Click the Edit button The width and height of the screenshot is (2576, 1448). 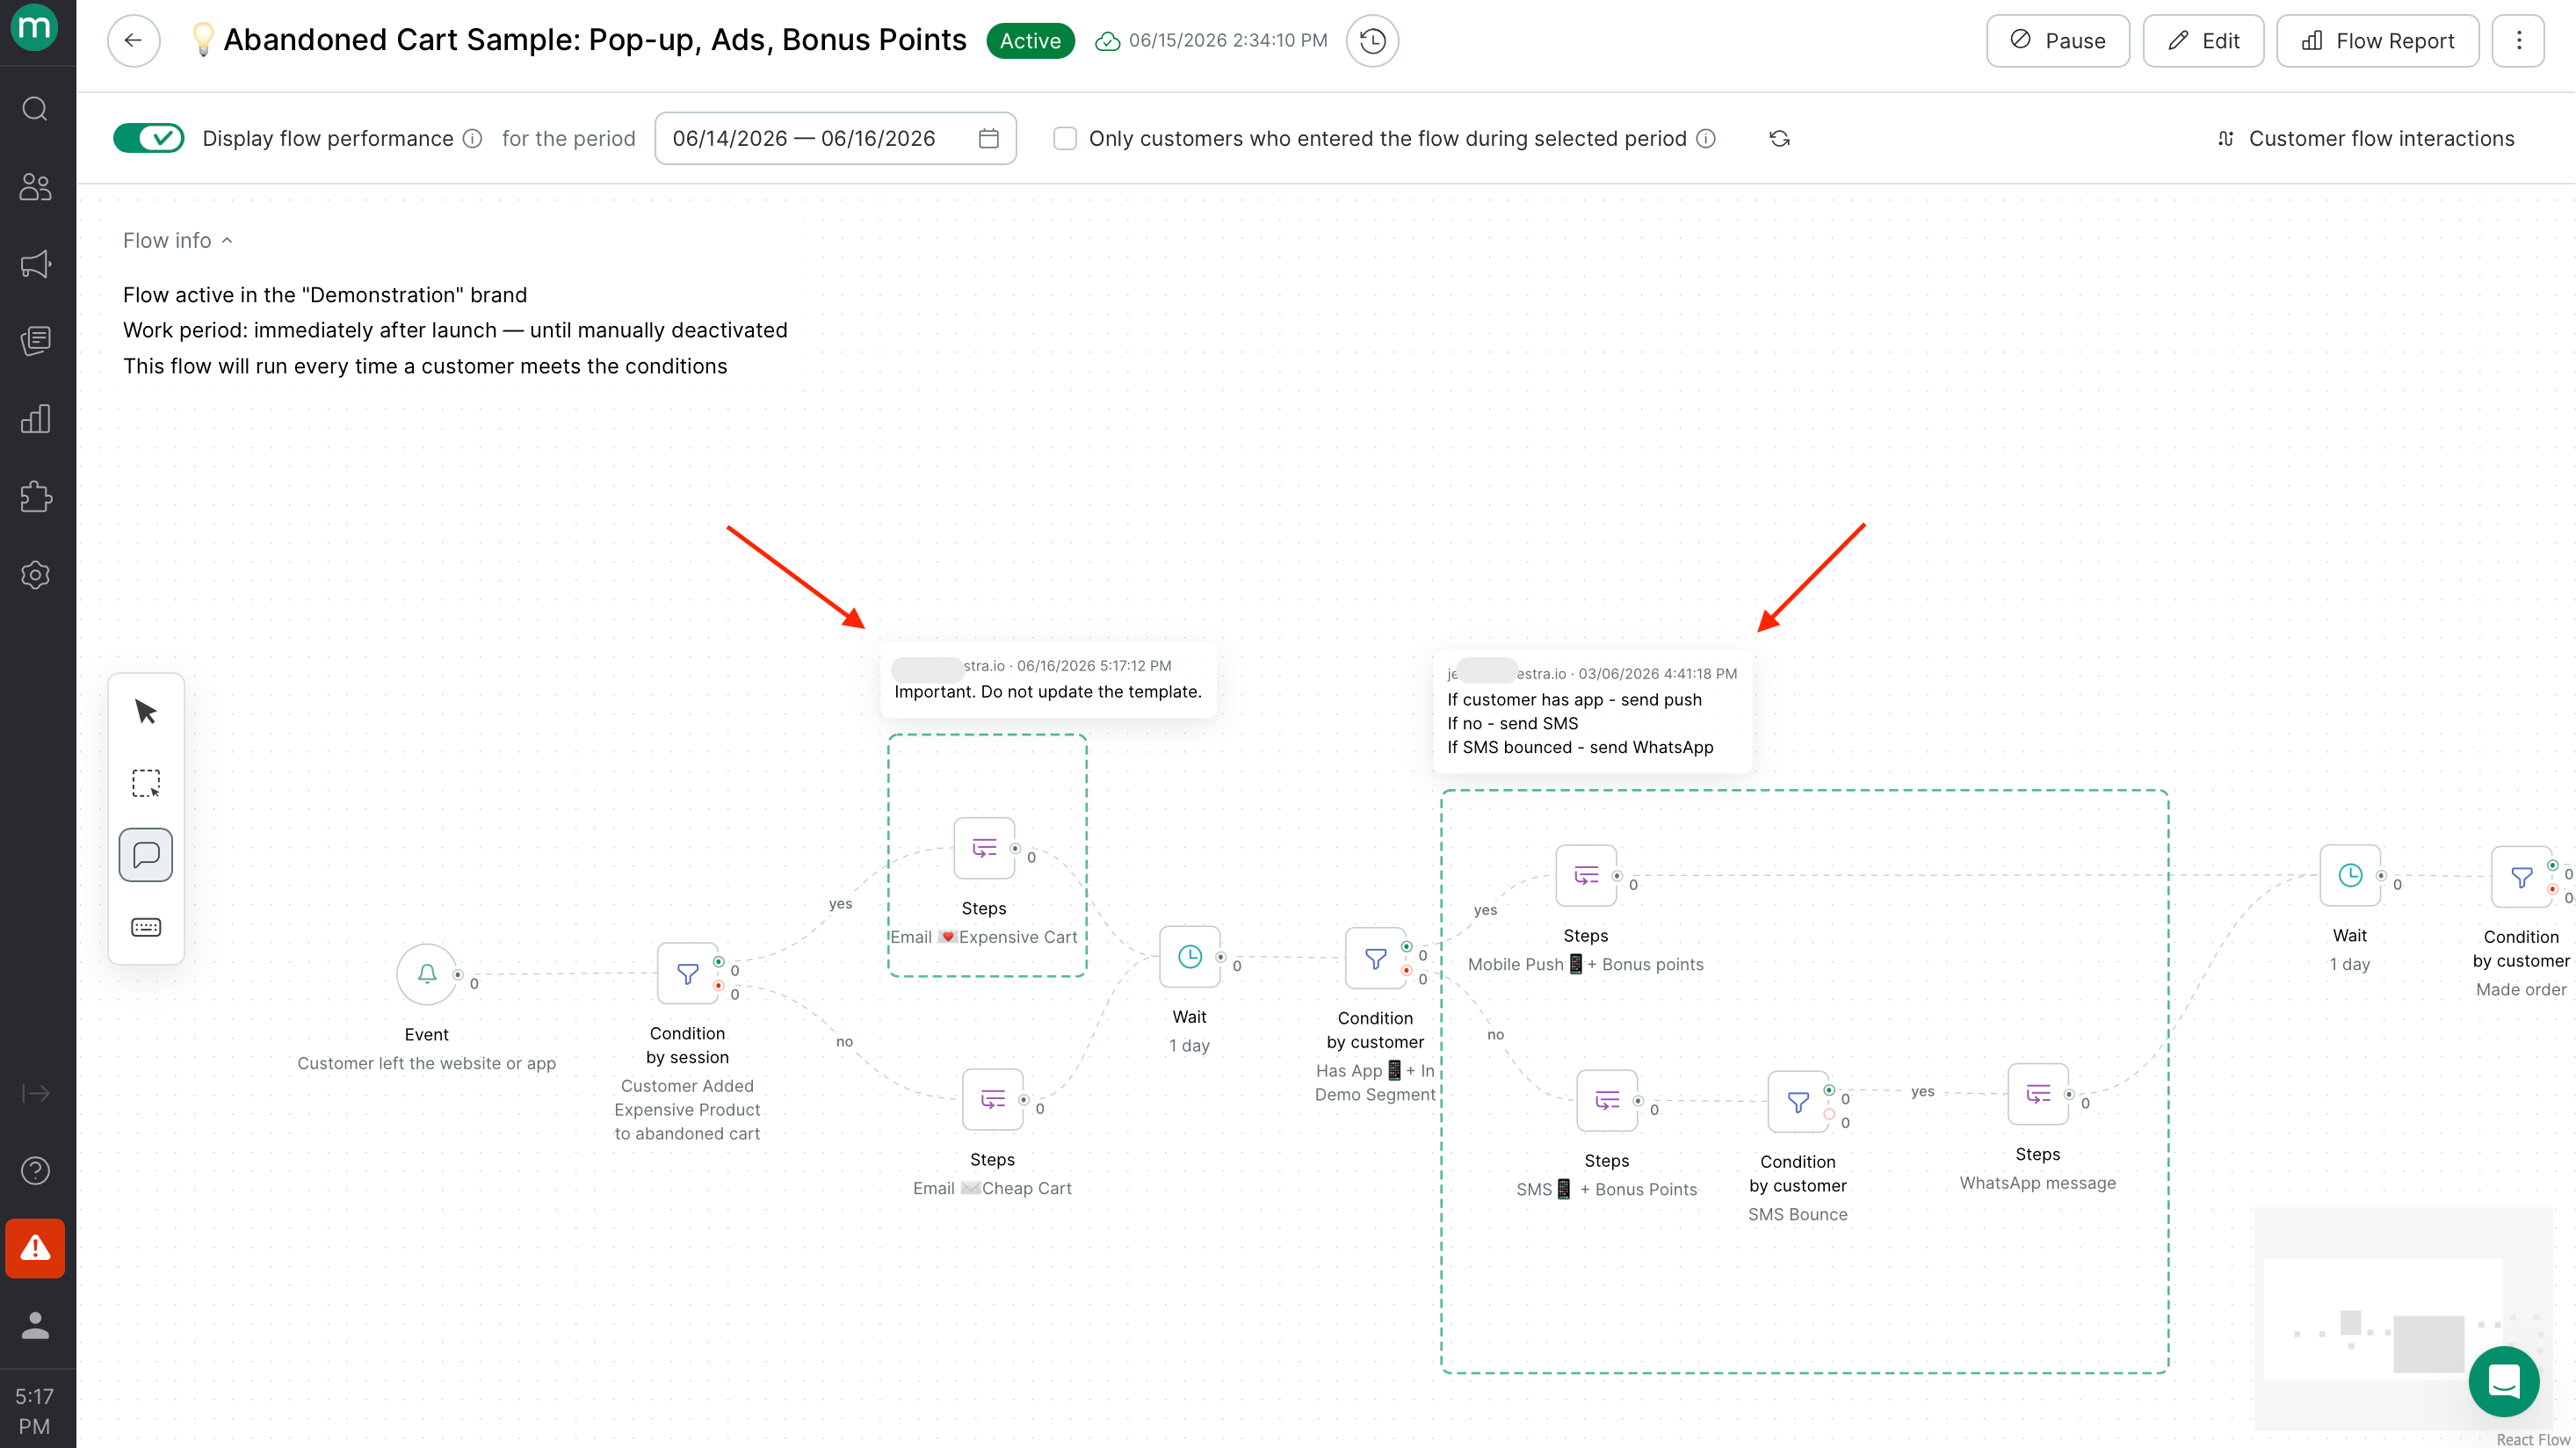point(2203,41)
